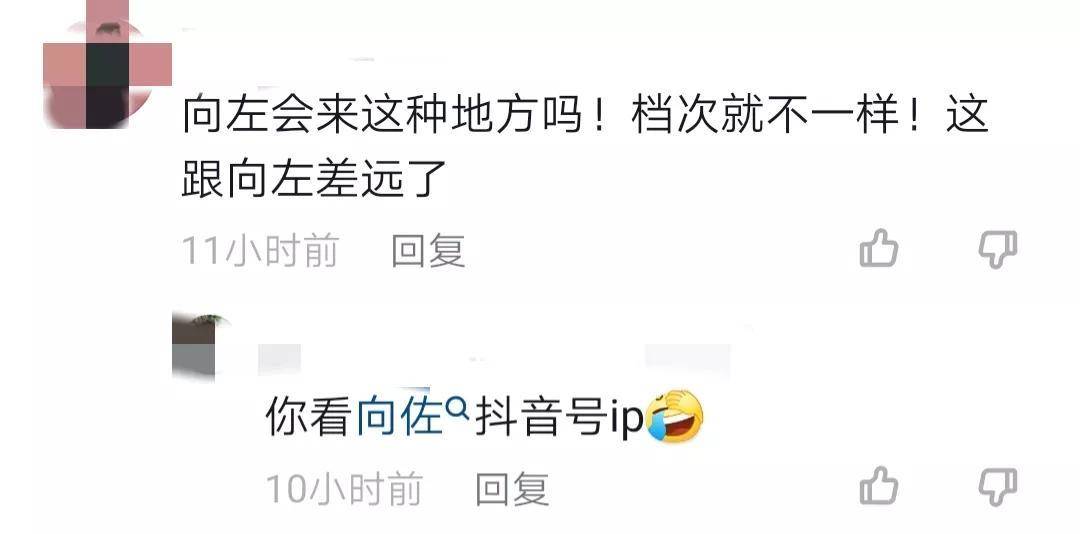Click the text 抖音号ip in the reply
The image size is (1080, 534).
(559, 416)
